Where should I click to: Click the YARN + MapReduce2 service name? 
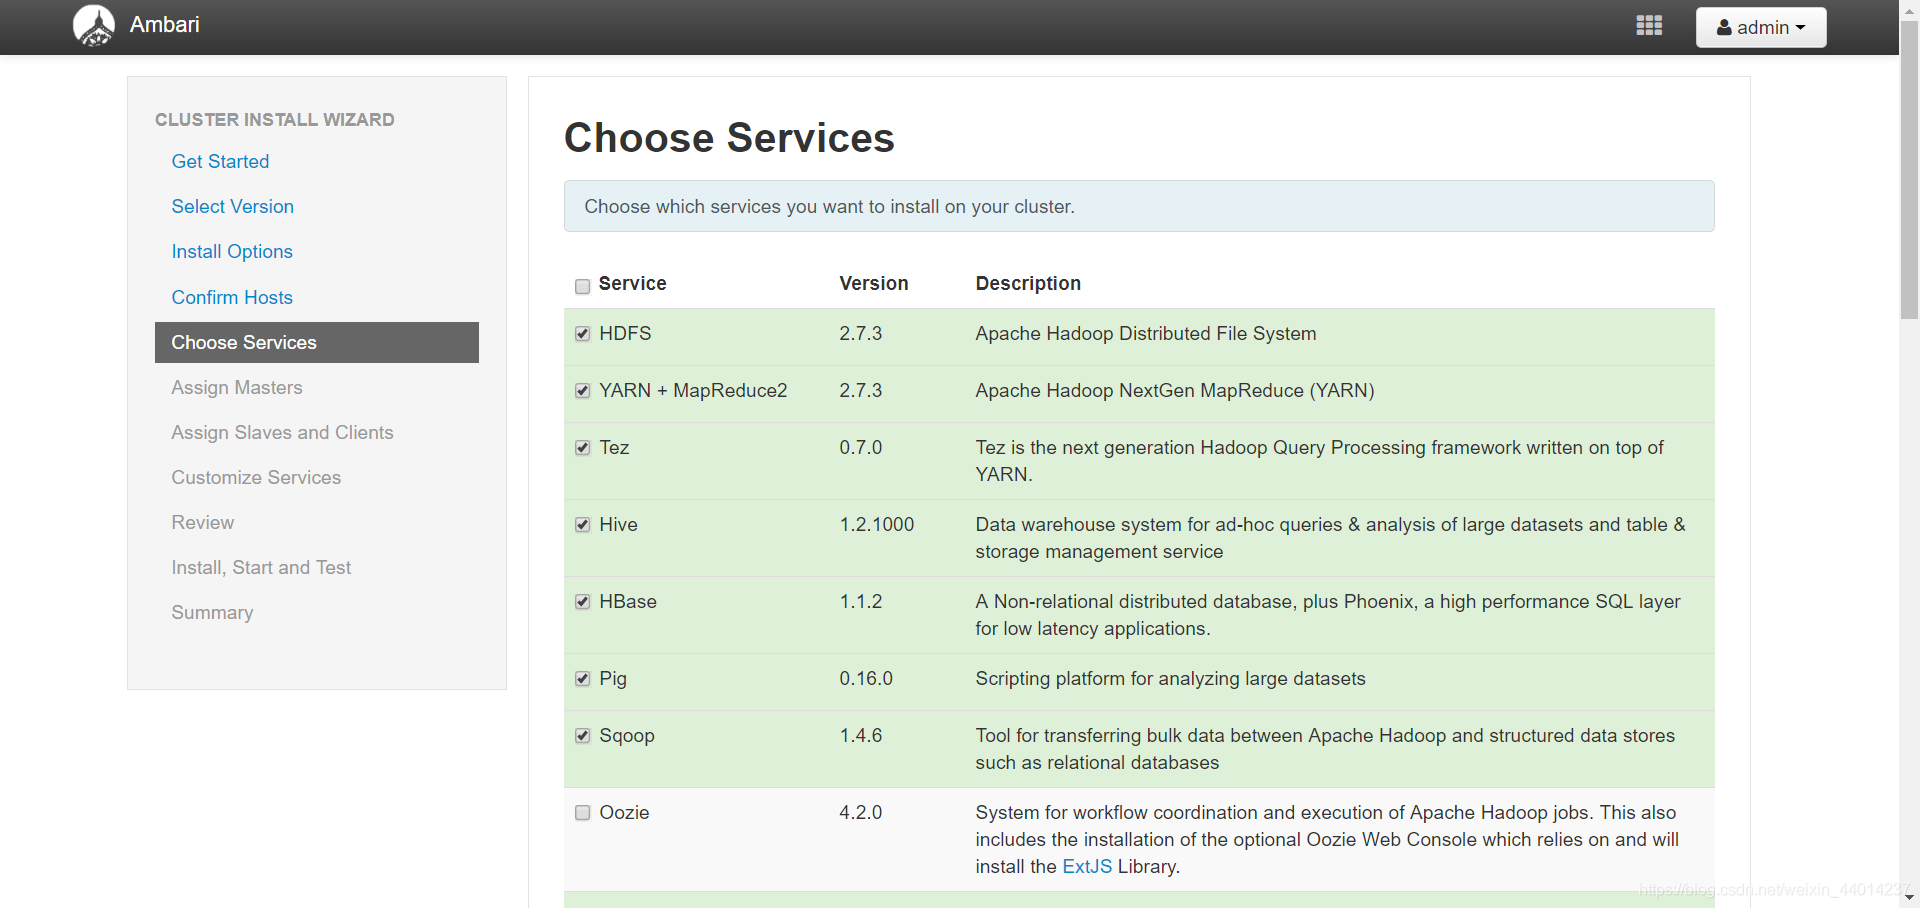pos(693,390)
